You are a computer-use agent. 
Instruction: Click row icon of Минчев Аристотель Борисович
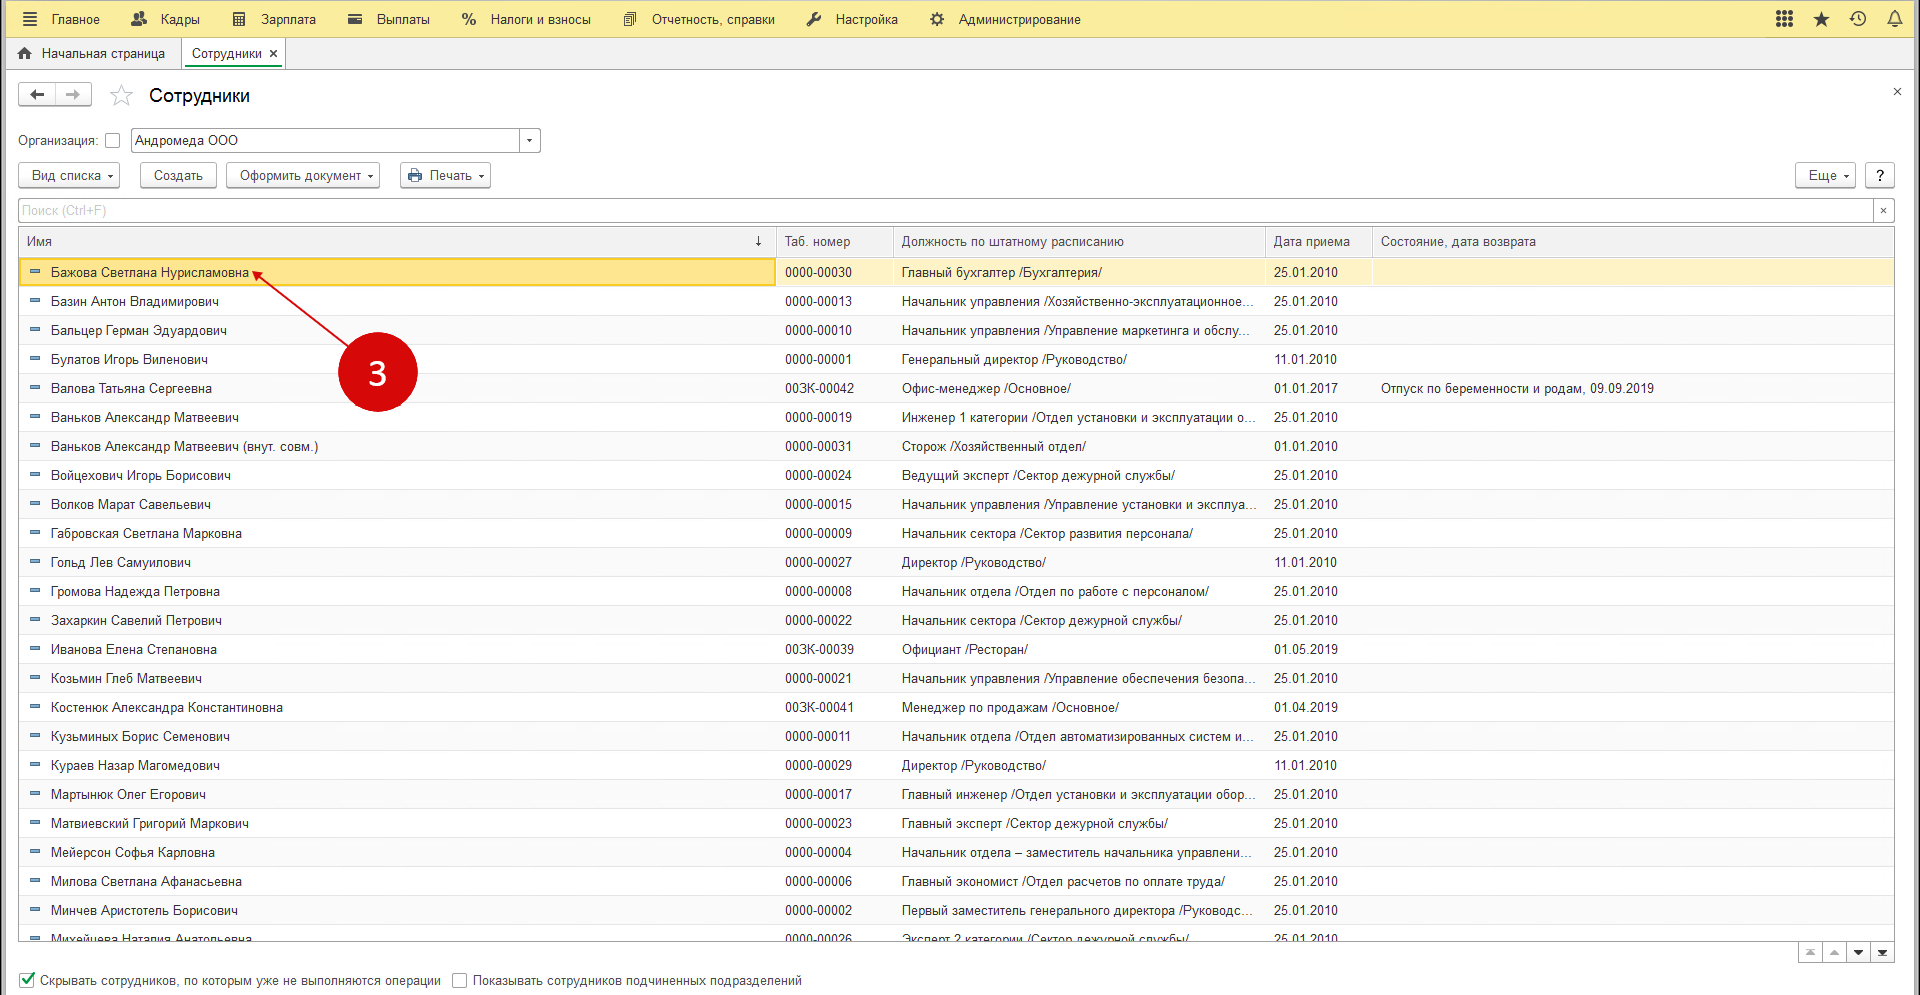click(x=35, y=910)
